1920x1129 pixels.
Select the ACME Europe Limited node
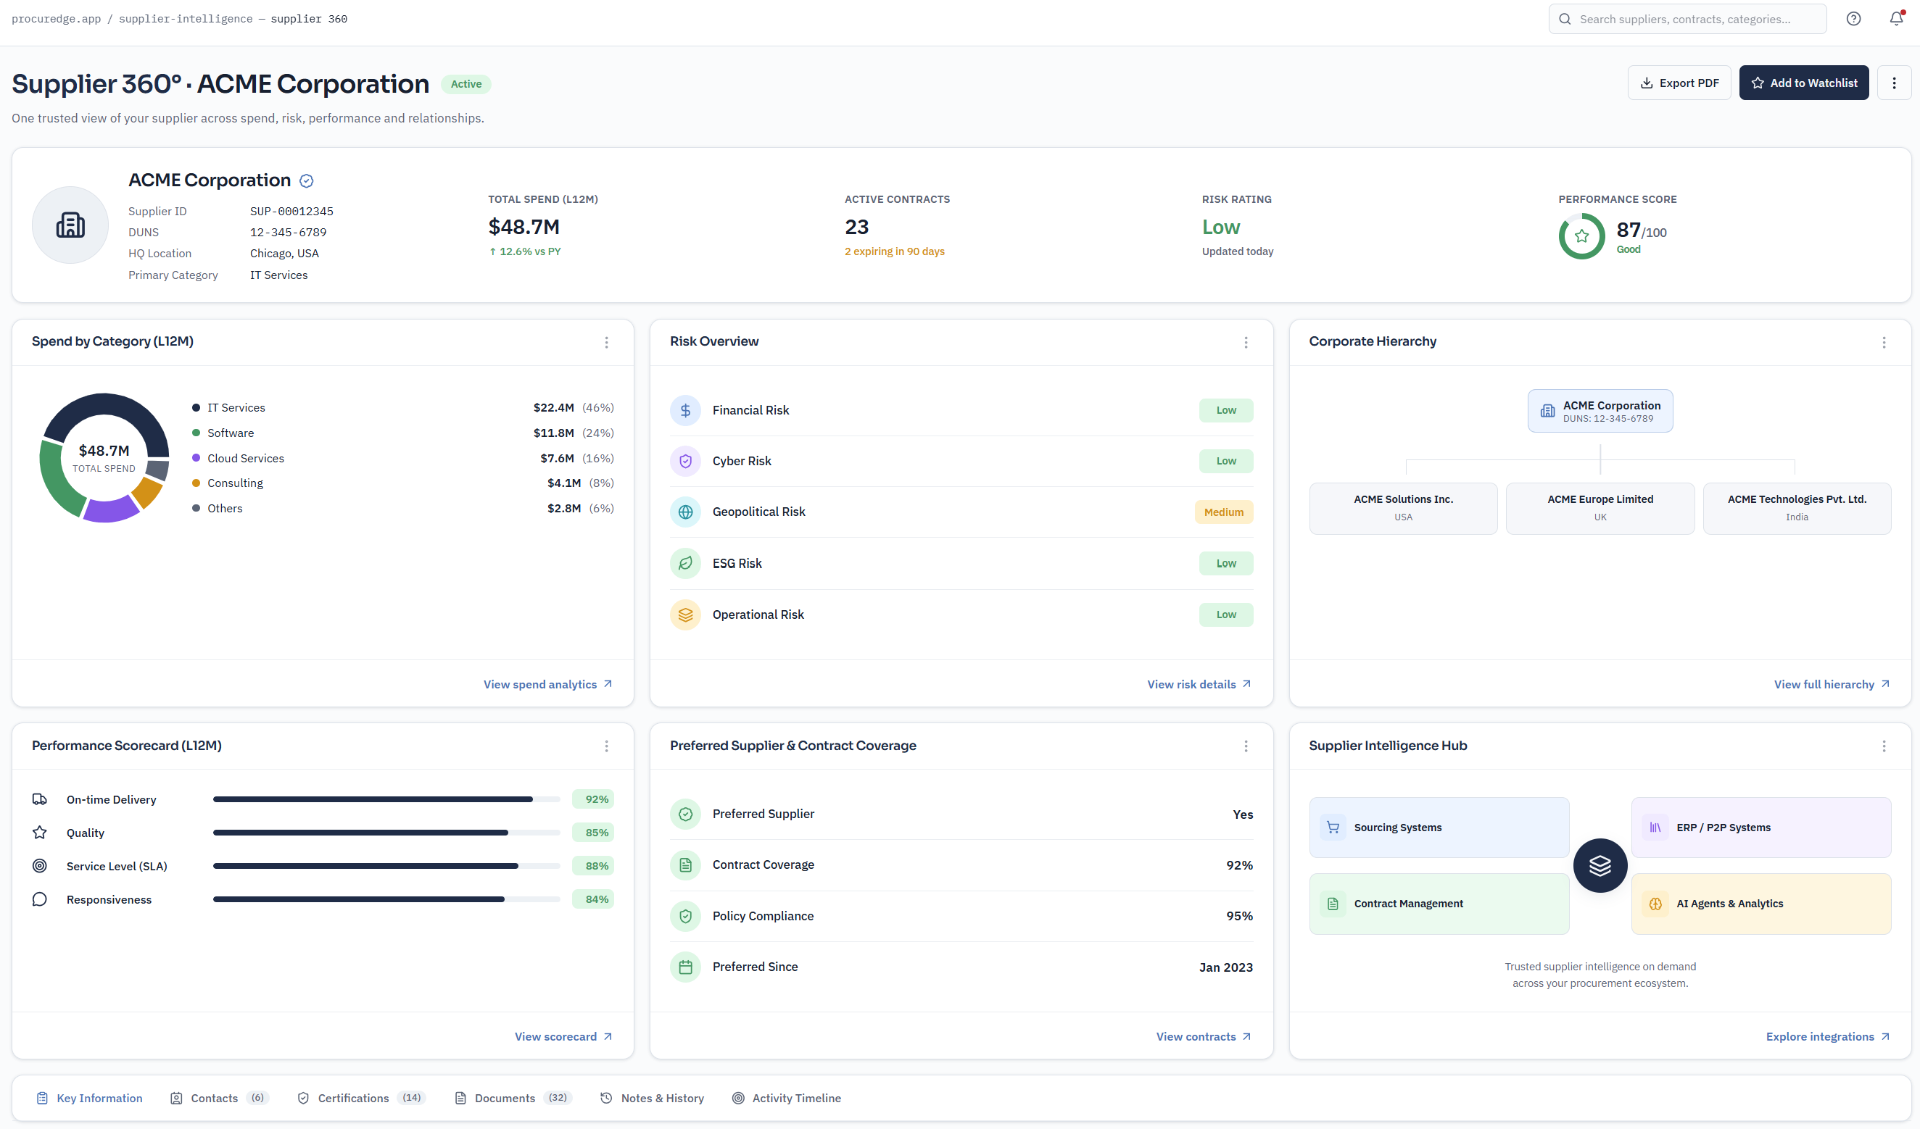pyautogui.click(x=1600, y=509)
